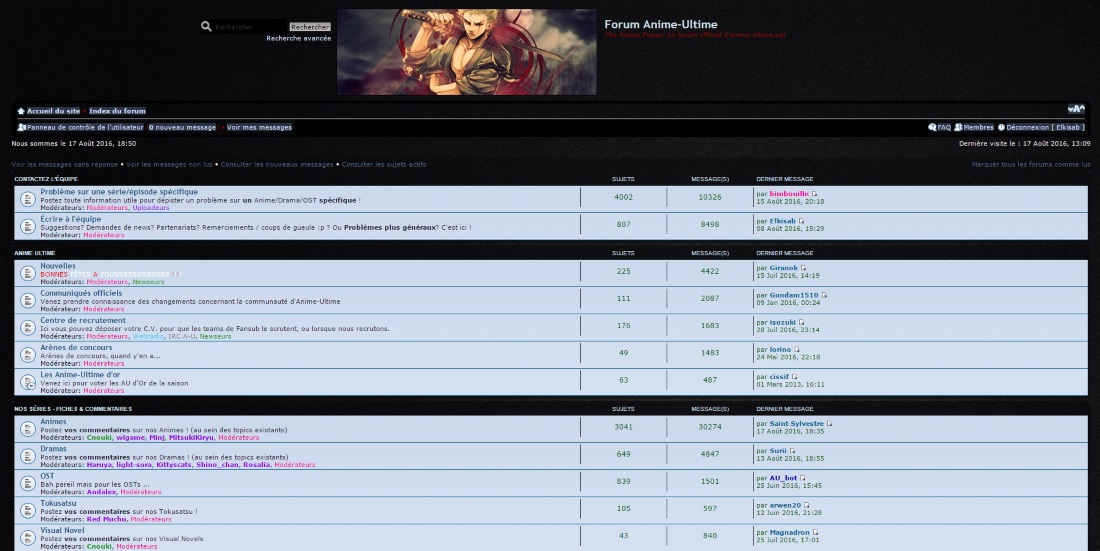
Task: Click the forum icon for Communiqués officiels
Action: [27, 300]
